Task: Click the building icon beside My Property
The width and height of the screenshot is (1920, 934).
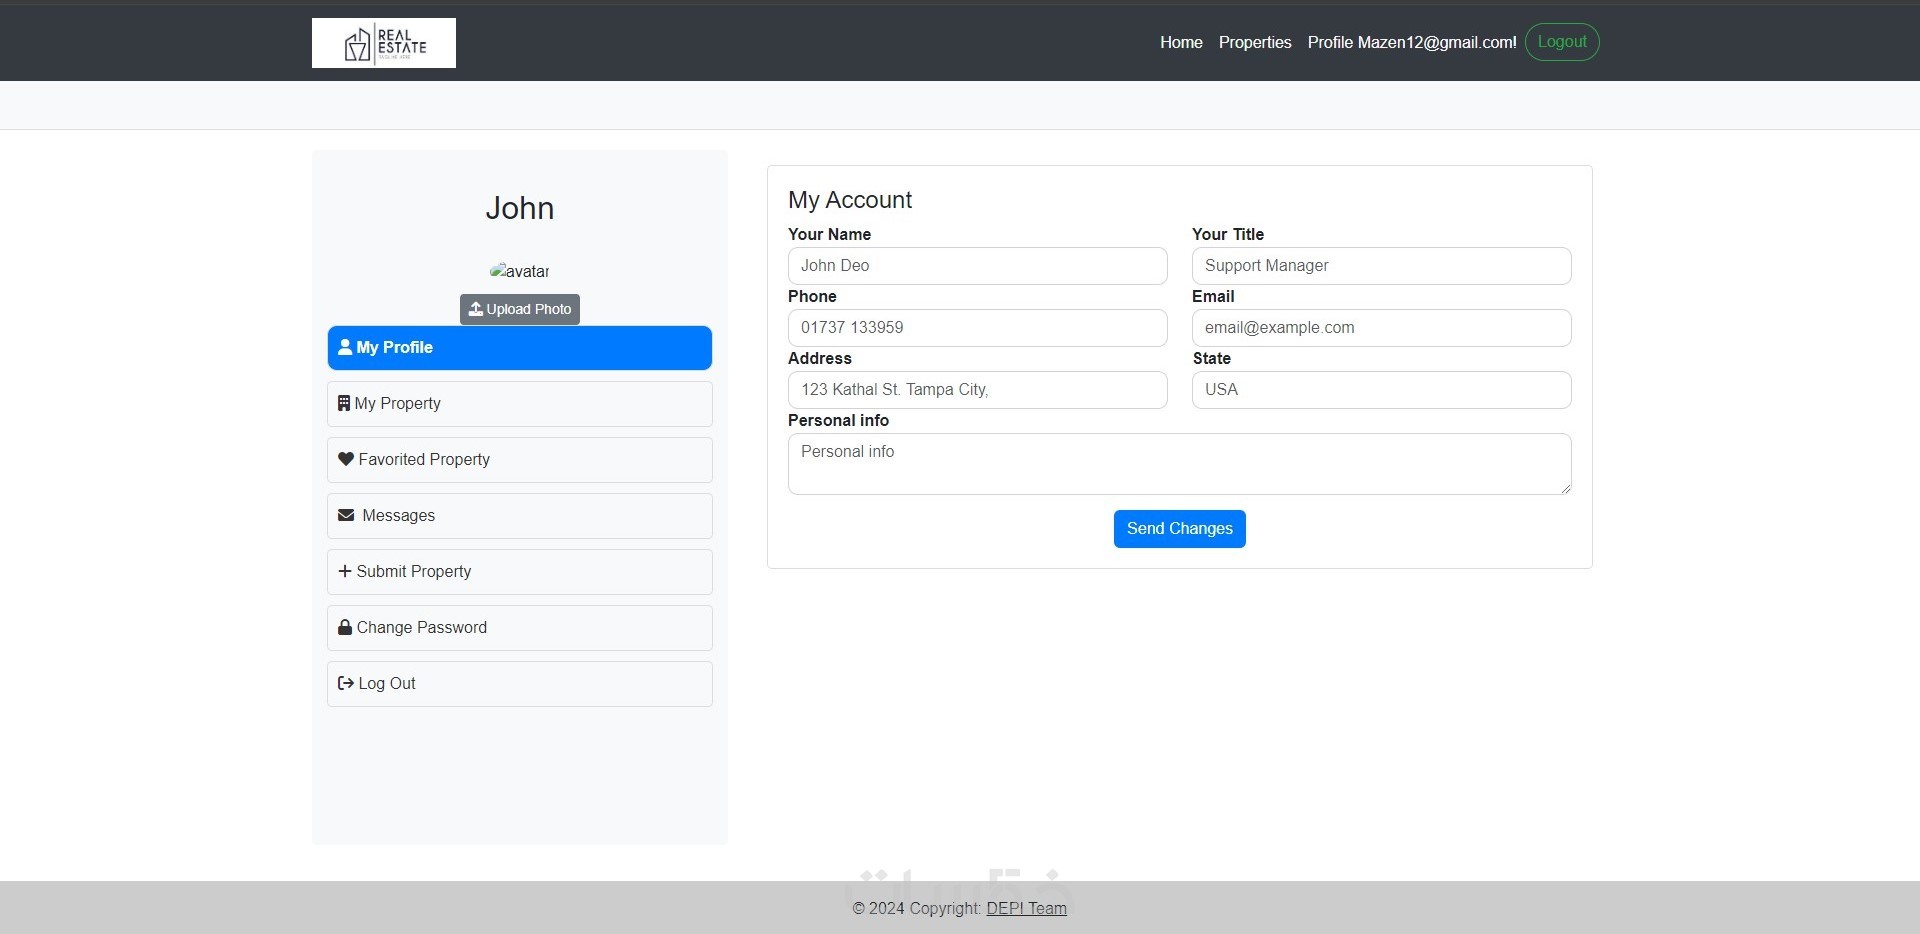Action: 344,403
